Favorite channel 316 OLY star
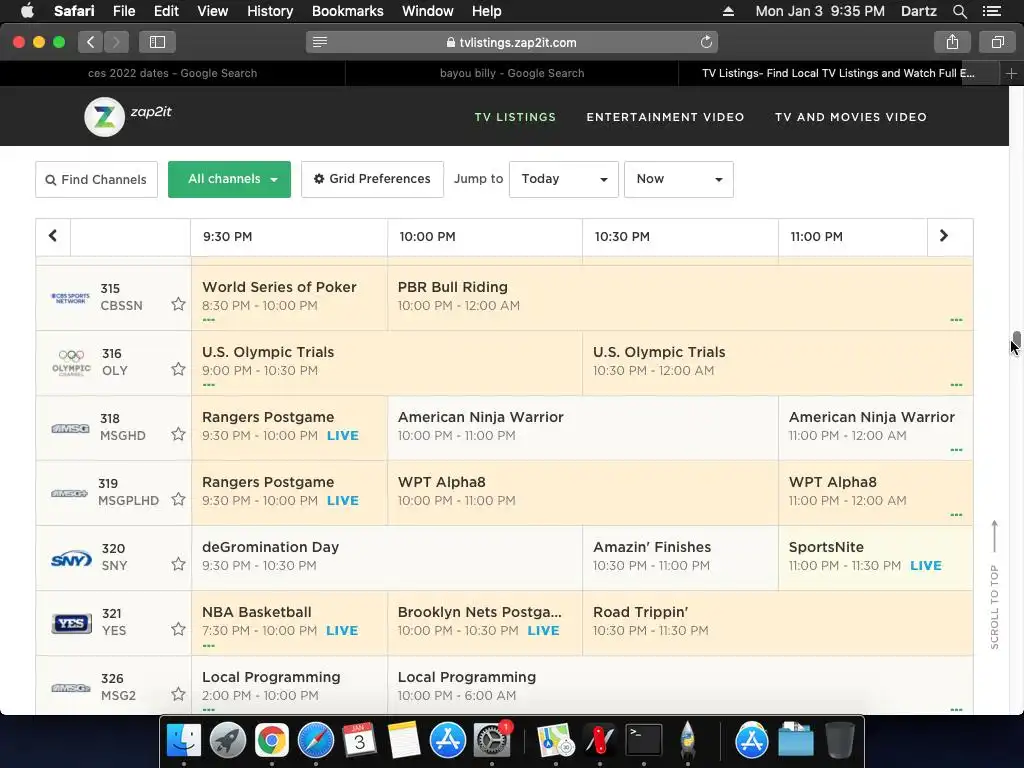1024x768 pixels. 178,370
